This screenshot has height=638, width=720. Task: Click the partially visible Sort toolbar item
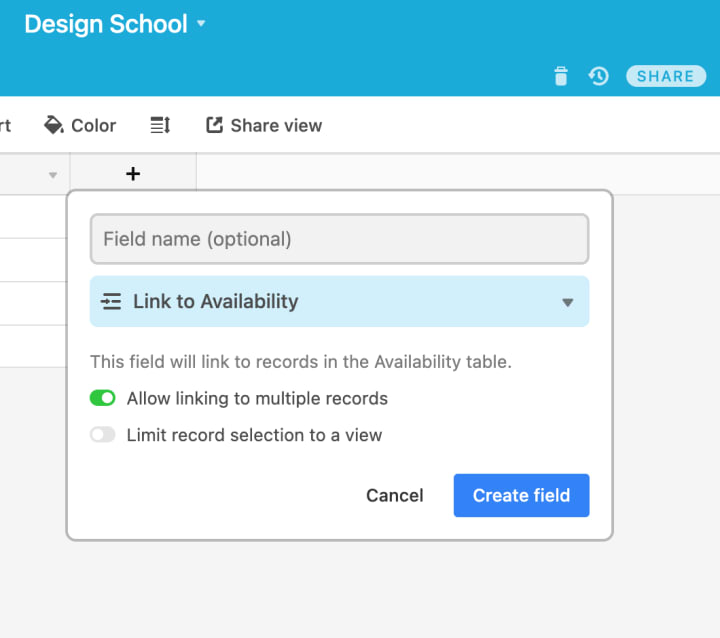[x=5, y=125]
